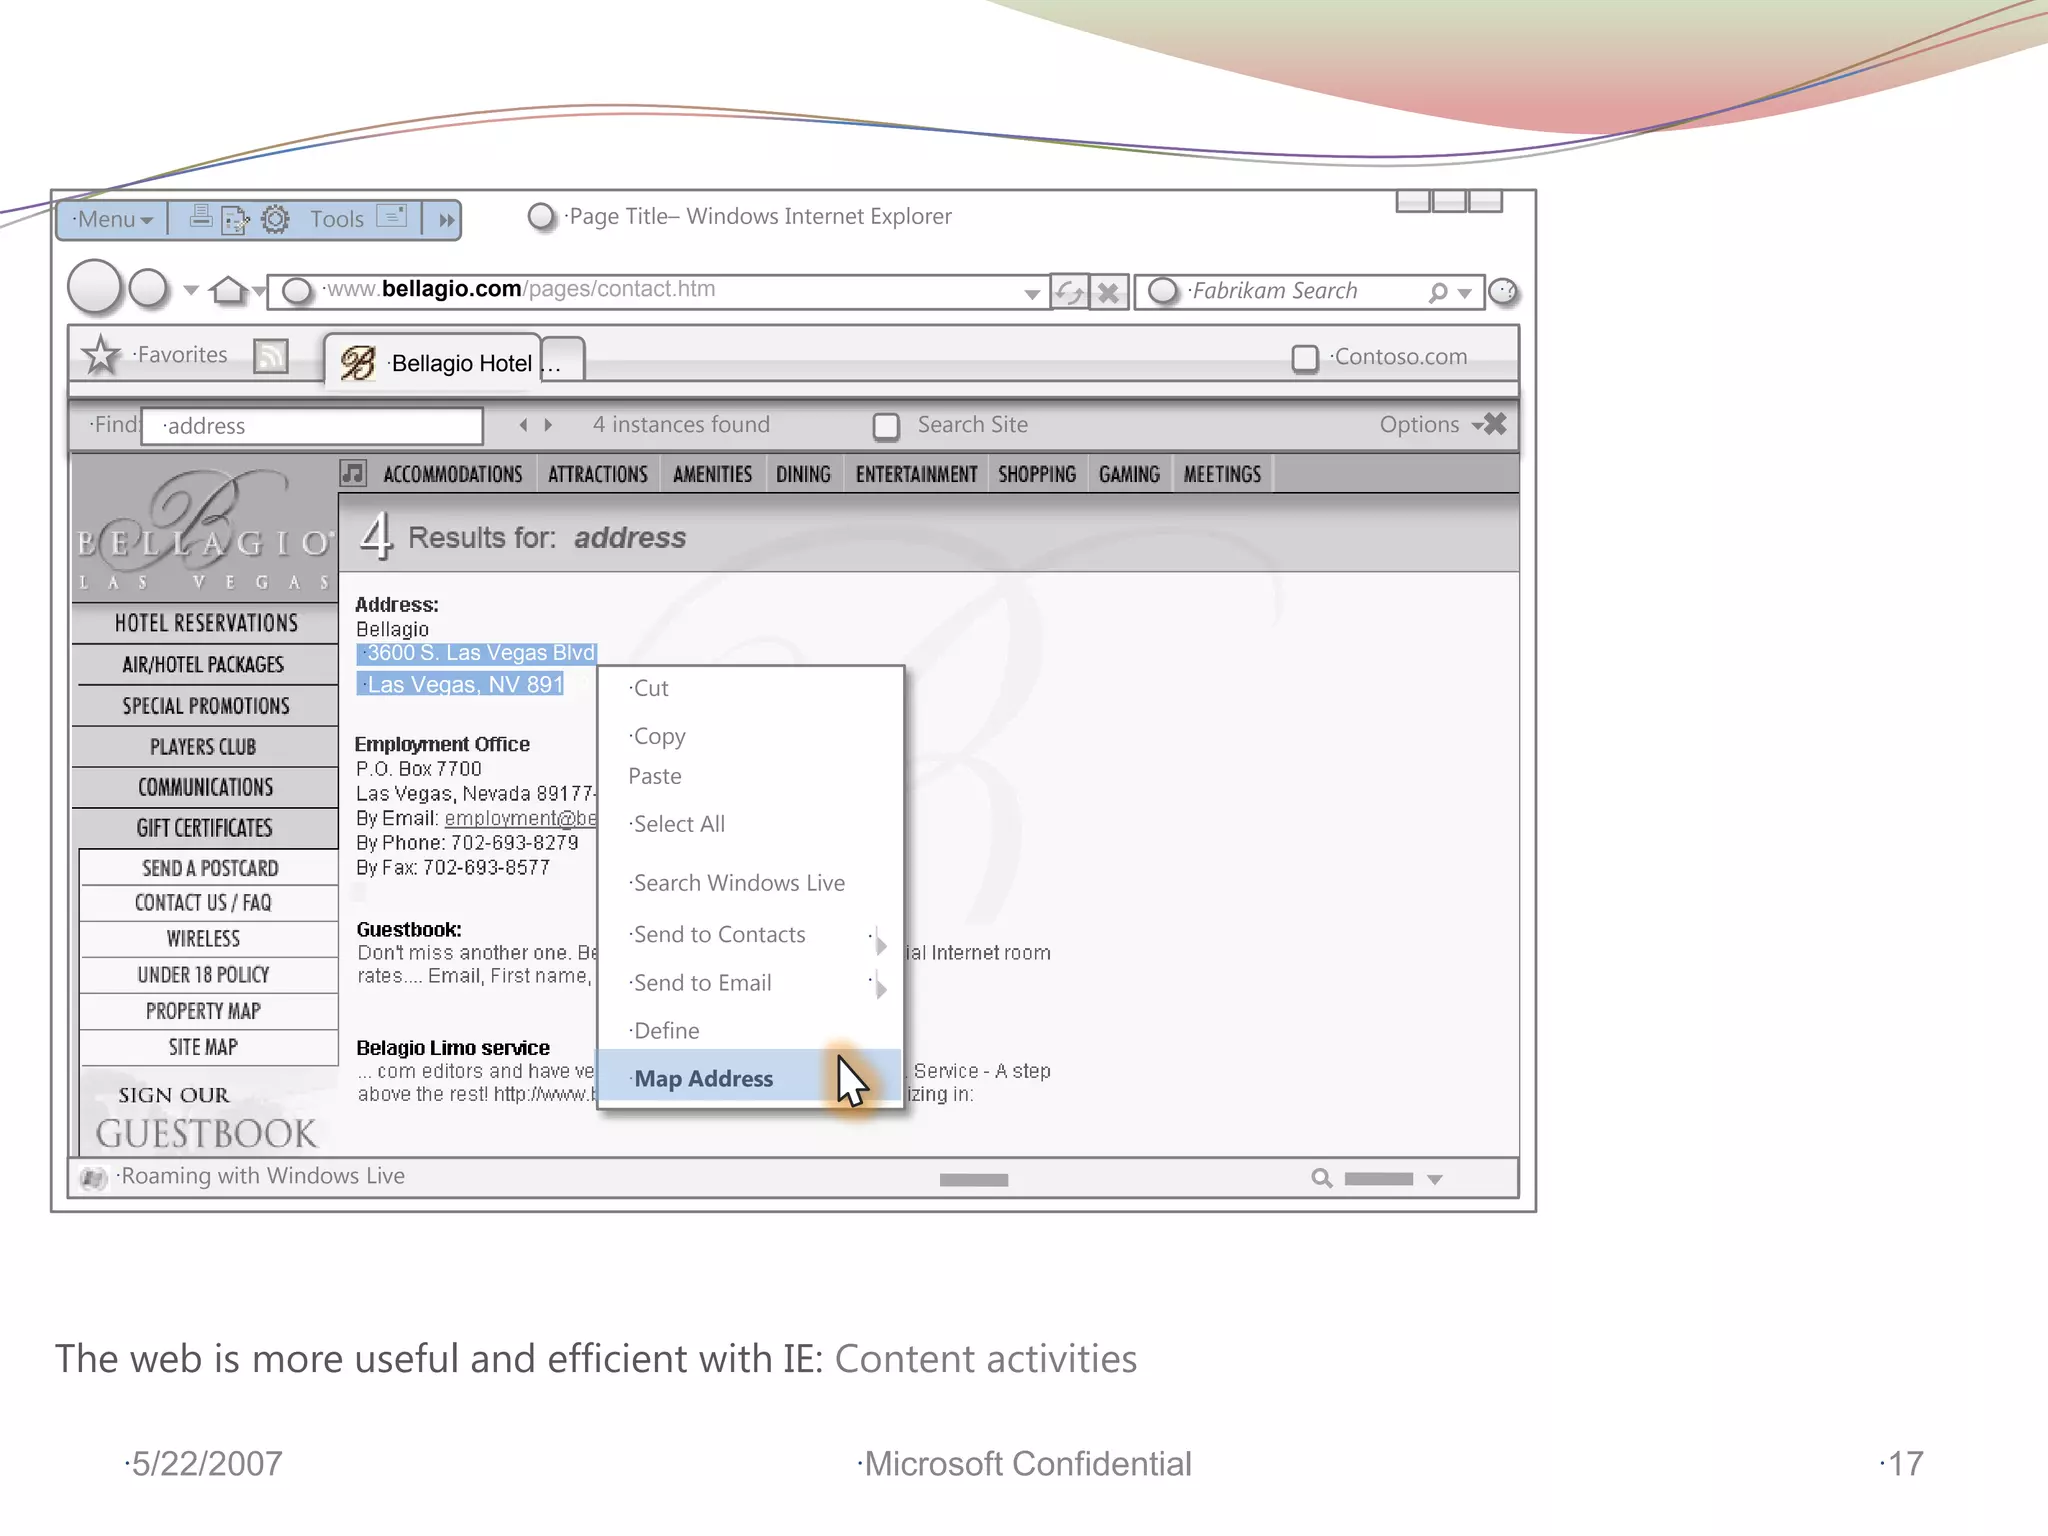Click the page icon before Page Title

click(x=541, y=216)
